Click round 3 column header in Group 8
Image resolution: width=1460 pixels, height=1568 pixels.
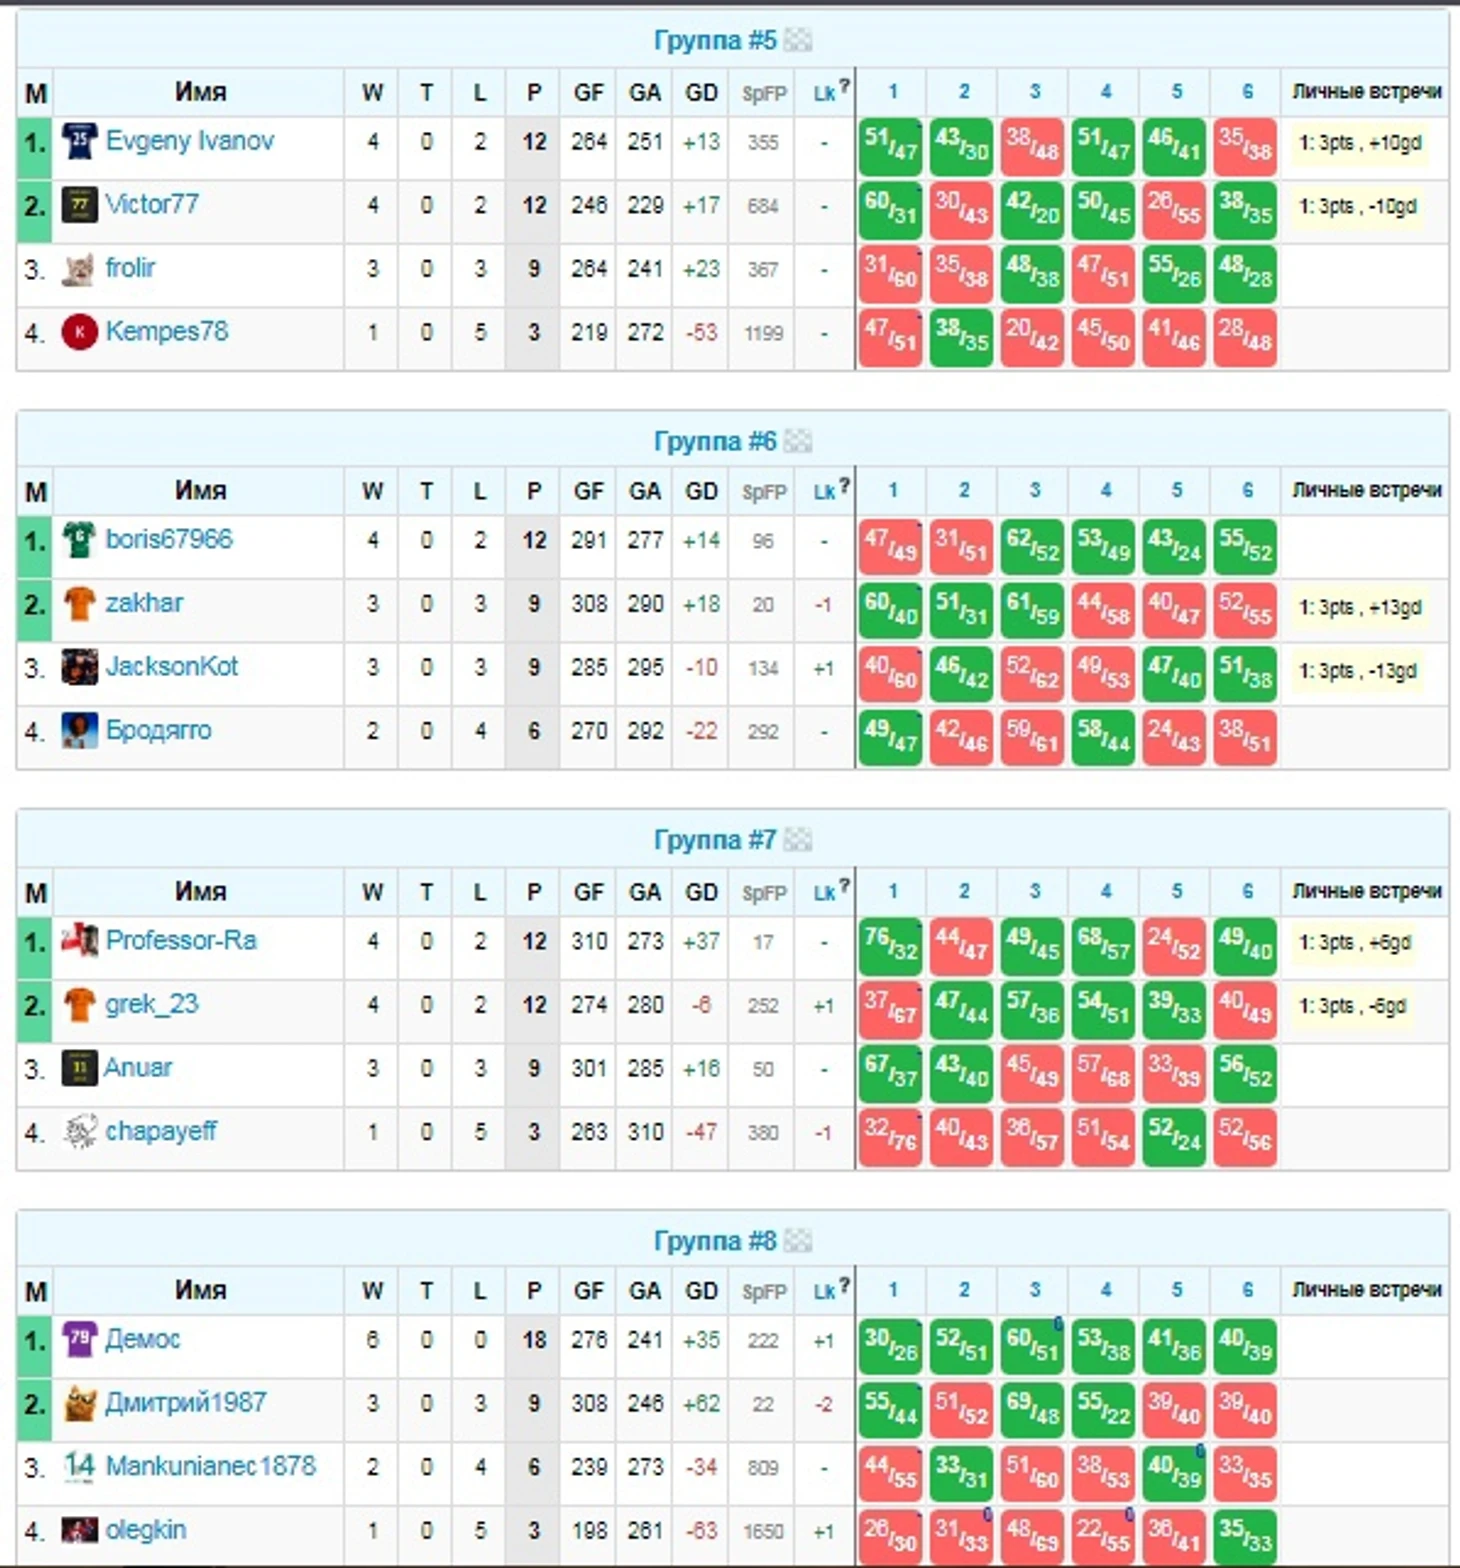pyautogui.click(x=1035, y=1290)
